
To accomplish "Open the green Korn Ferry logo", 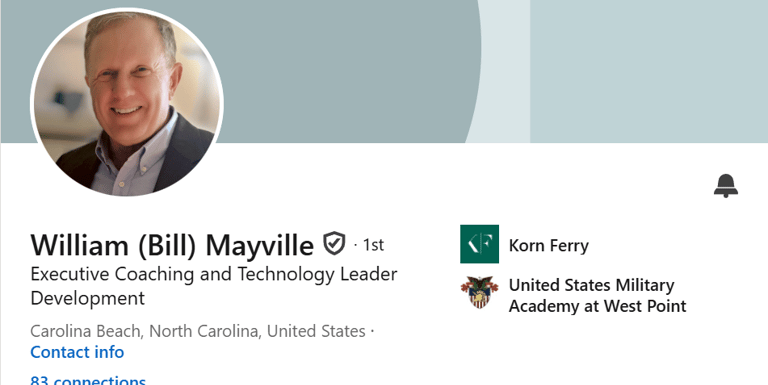I will pyautogui.click(x=479, y=244).
